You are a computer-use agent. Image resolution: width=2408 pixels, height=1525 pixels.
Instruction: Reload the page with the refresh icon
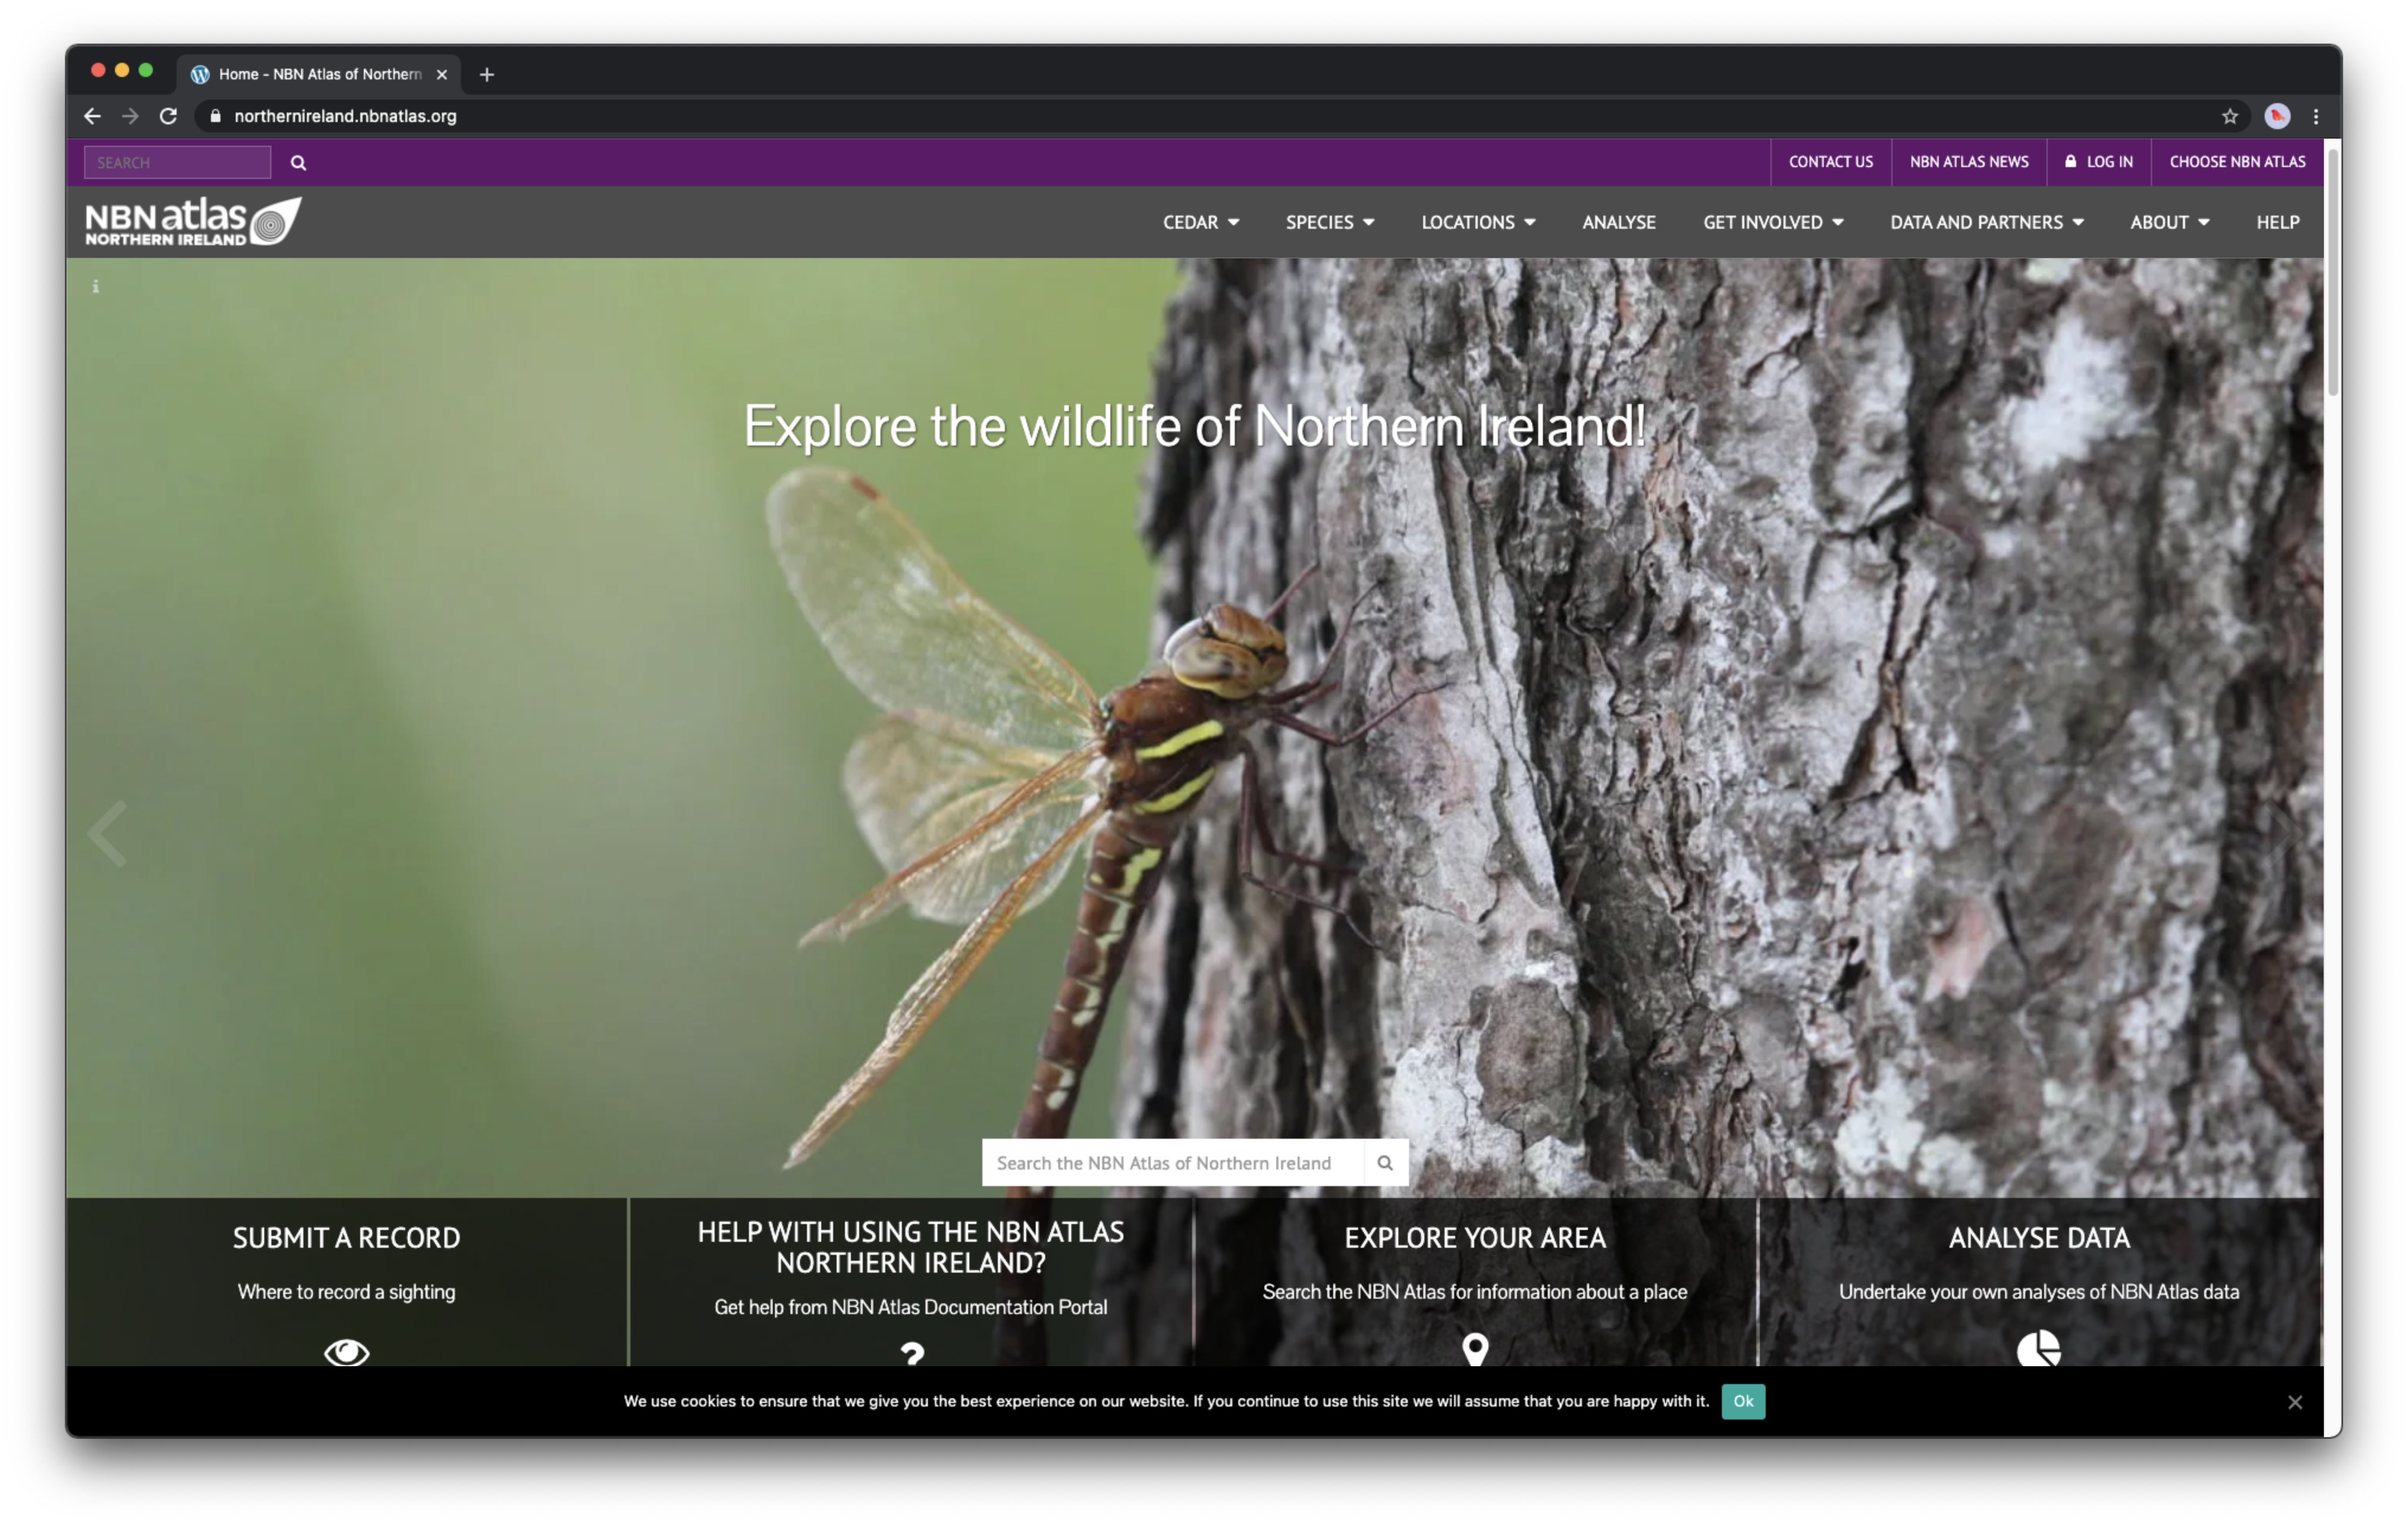[168, 116]
